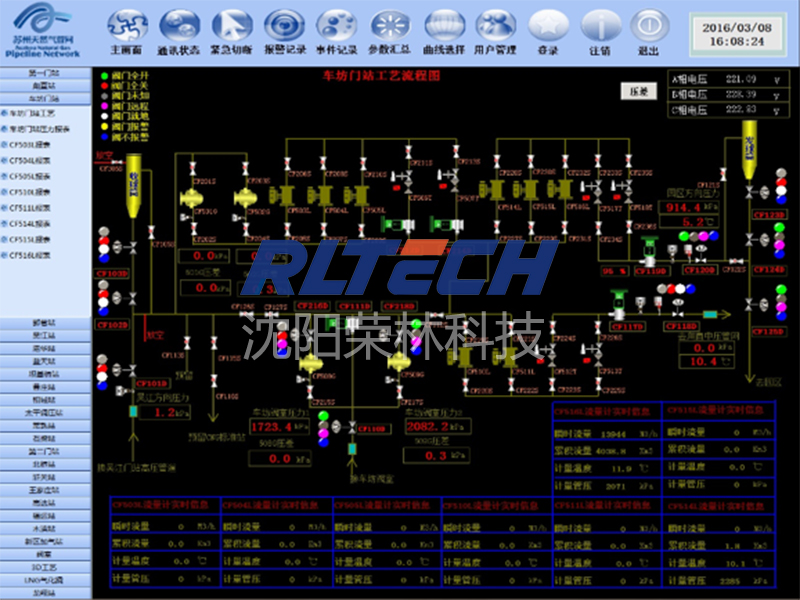Click the CF118D valve tag

[x=682, y=326]
